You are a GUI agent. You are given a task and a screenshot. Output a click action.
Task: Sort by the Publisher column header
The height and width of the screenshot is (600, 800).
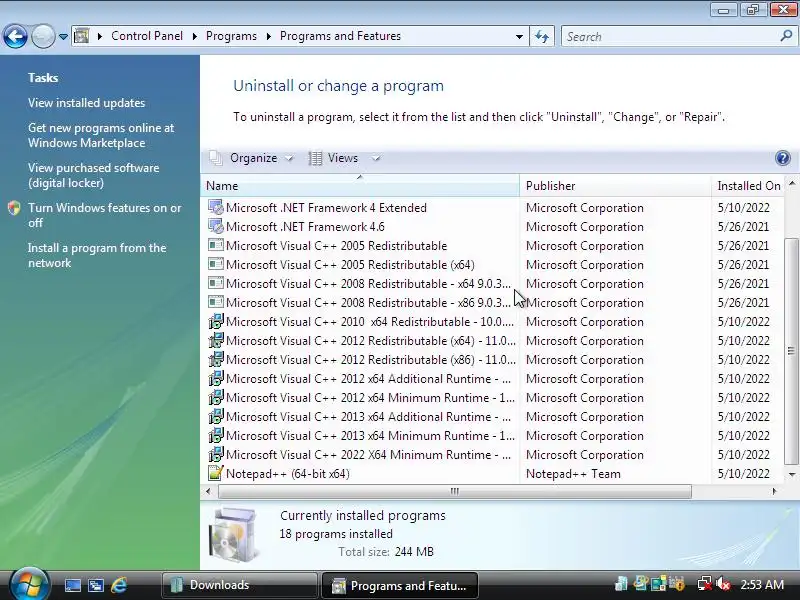pyautogui.click(x=615, y=186)
